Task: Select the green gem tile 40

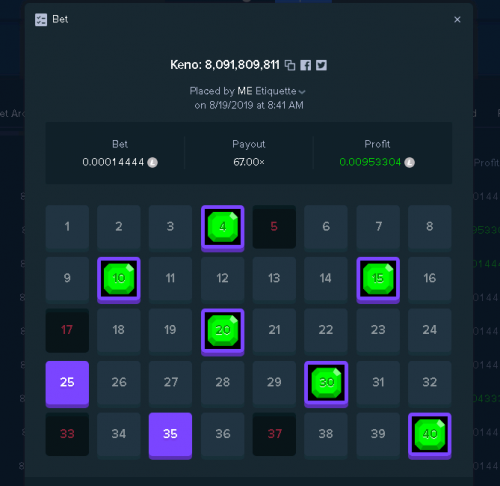Action: [430, 435]
